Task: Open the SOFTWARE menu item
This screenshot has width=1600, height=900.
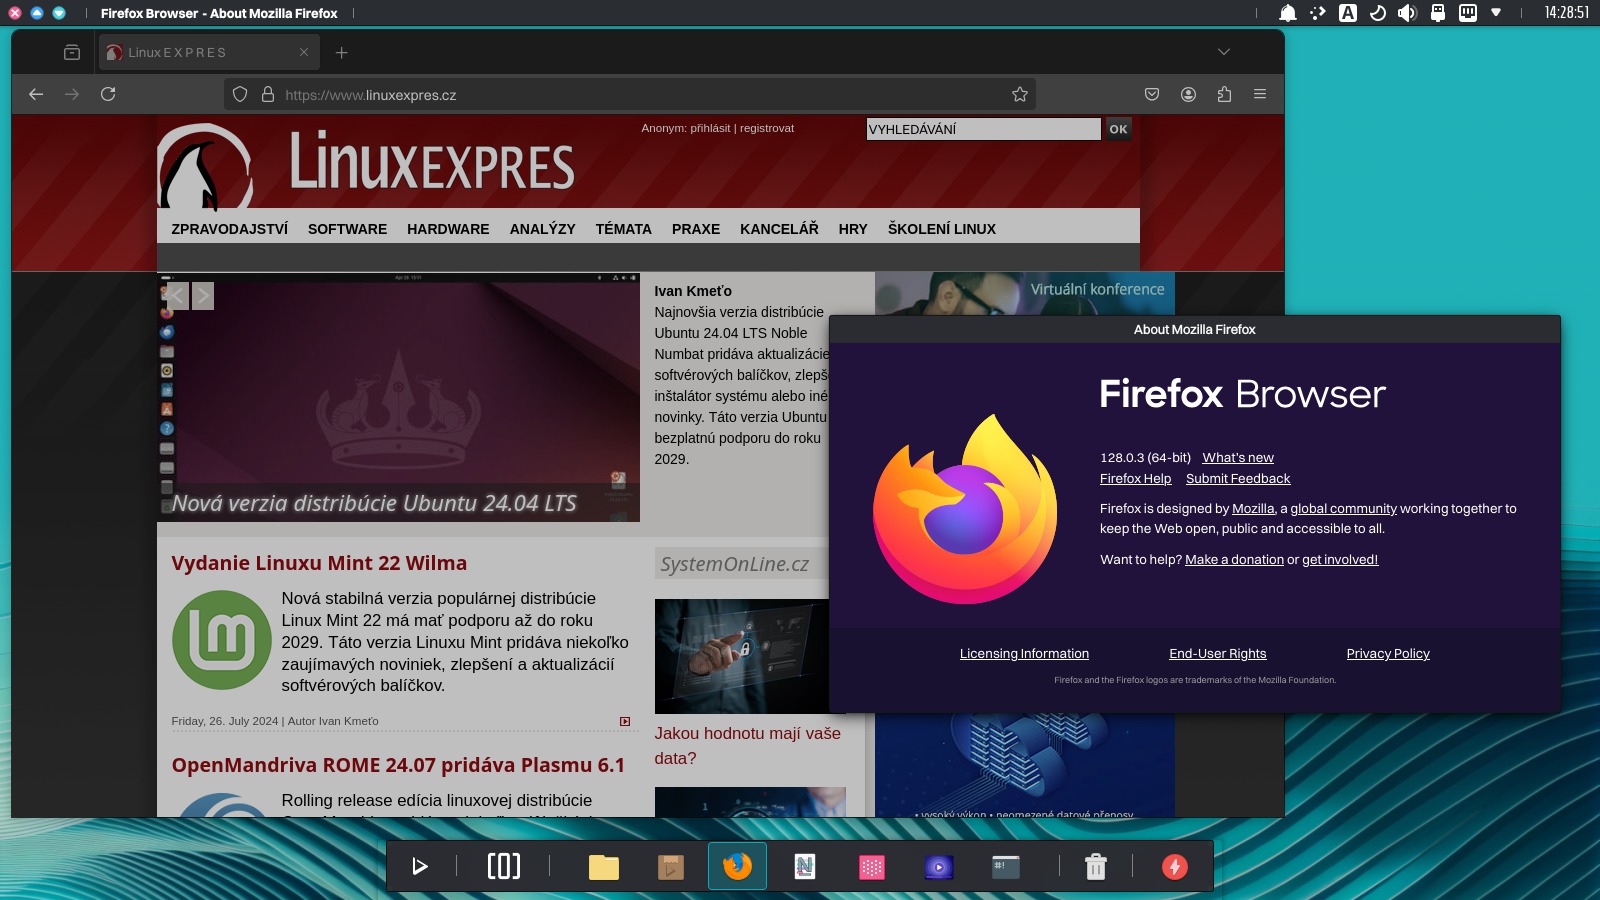Action: coord(347,229)
